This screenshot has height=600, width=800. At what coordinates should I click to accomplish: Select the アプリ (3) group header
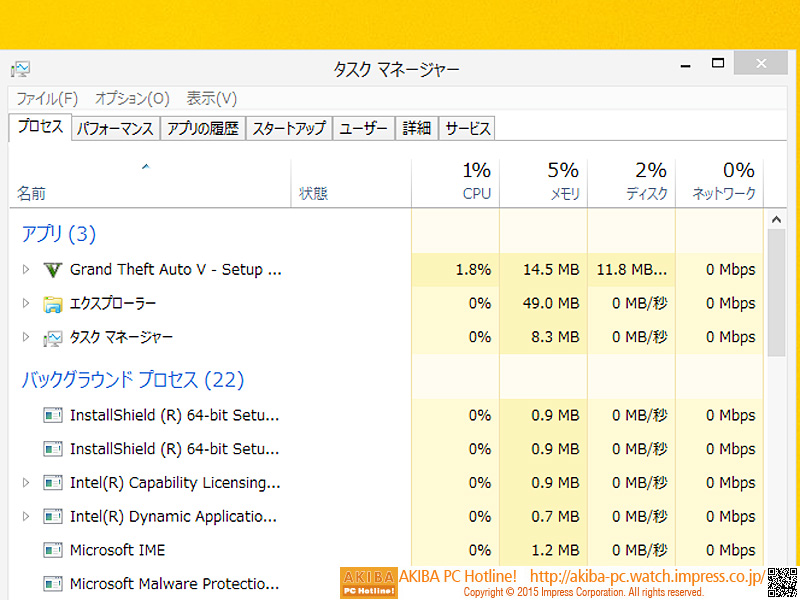point(58,234)
